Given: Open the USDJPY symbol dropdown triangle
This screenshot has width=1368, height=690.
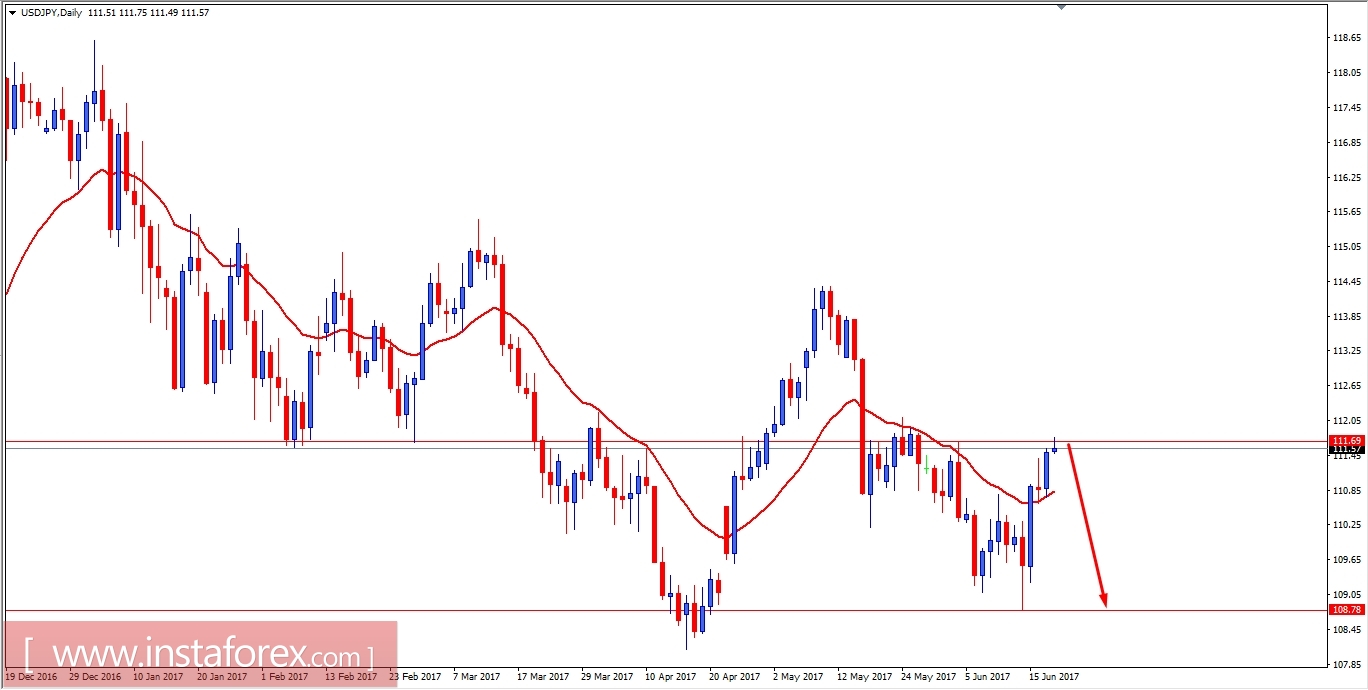Looking at the screenshot, I should click(13, 12).
